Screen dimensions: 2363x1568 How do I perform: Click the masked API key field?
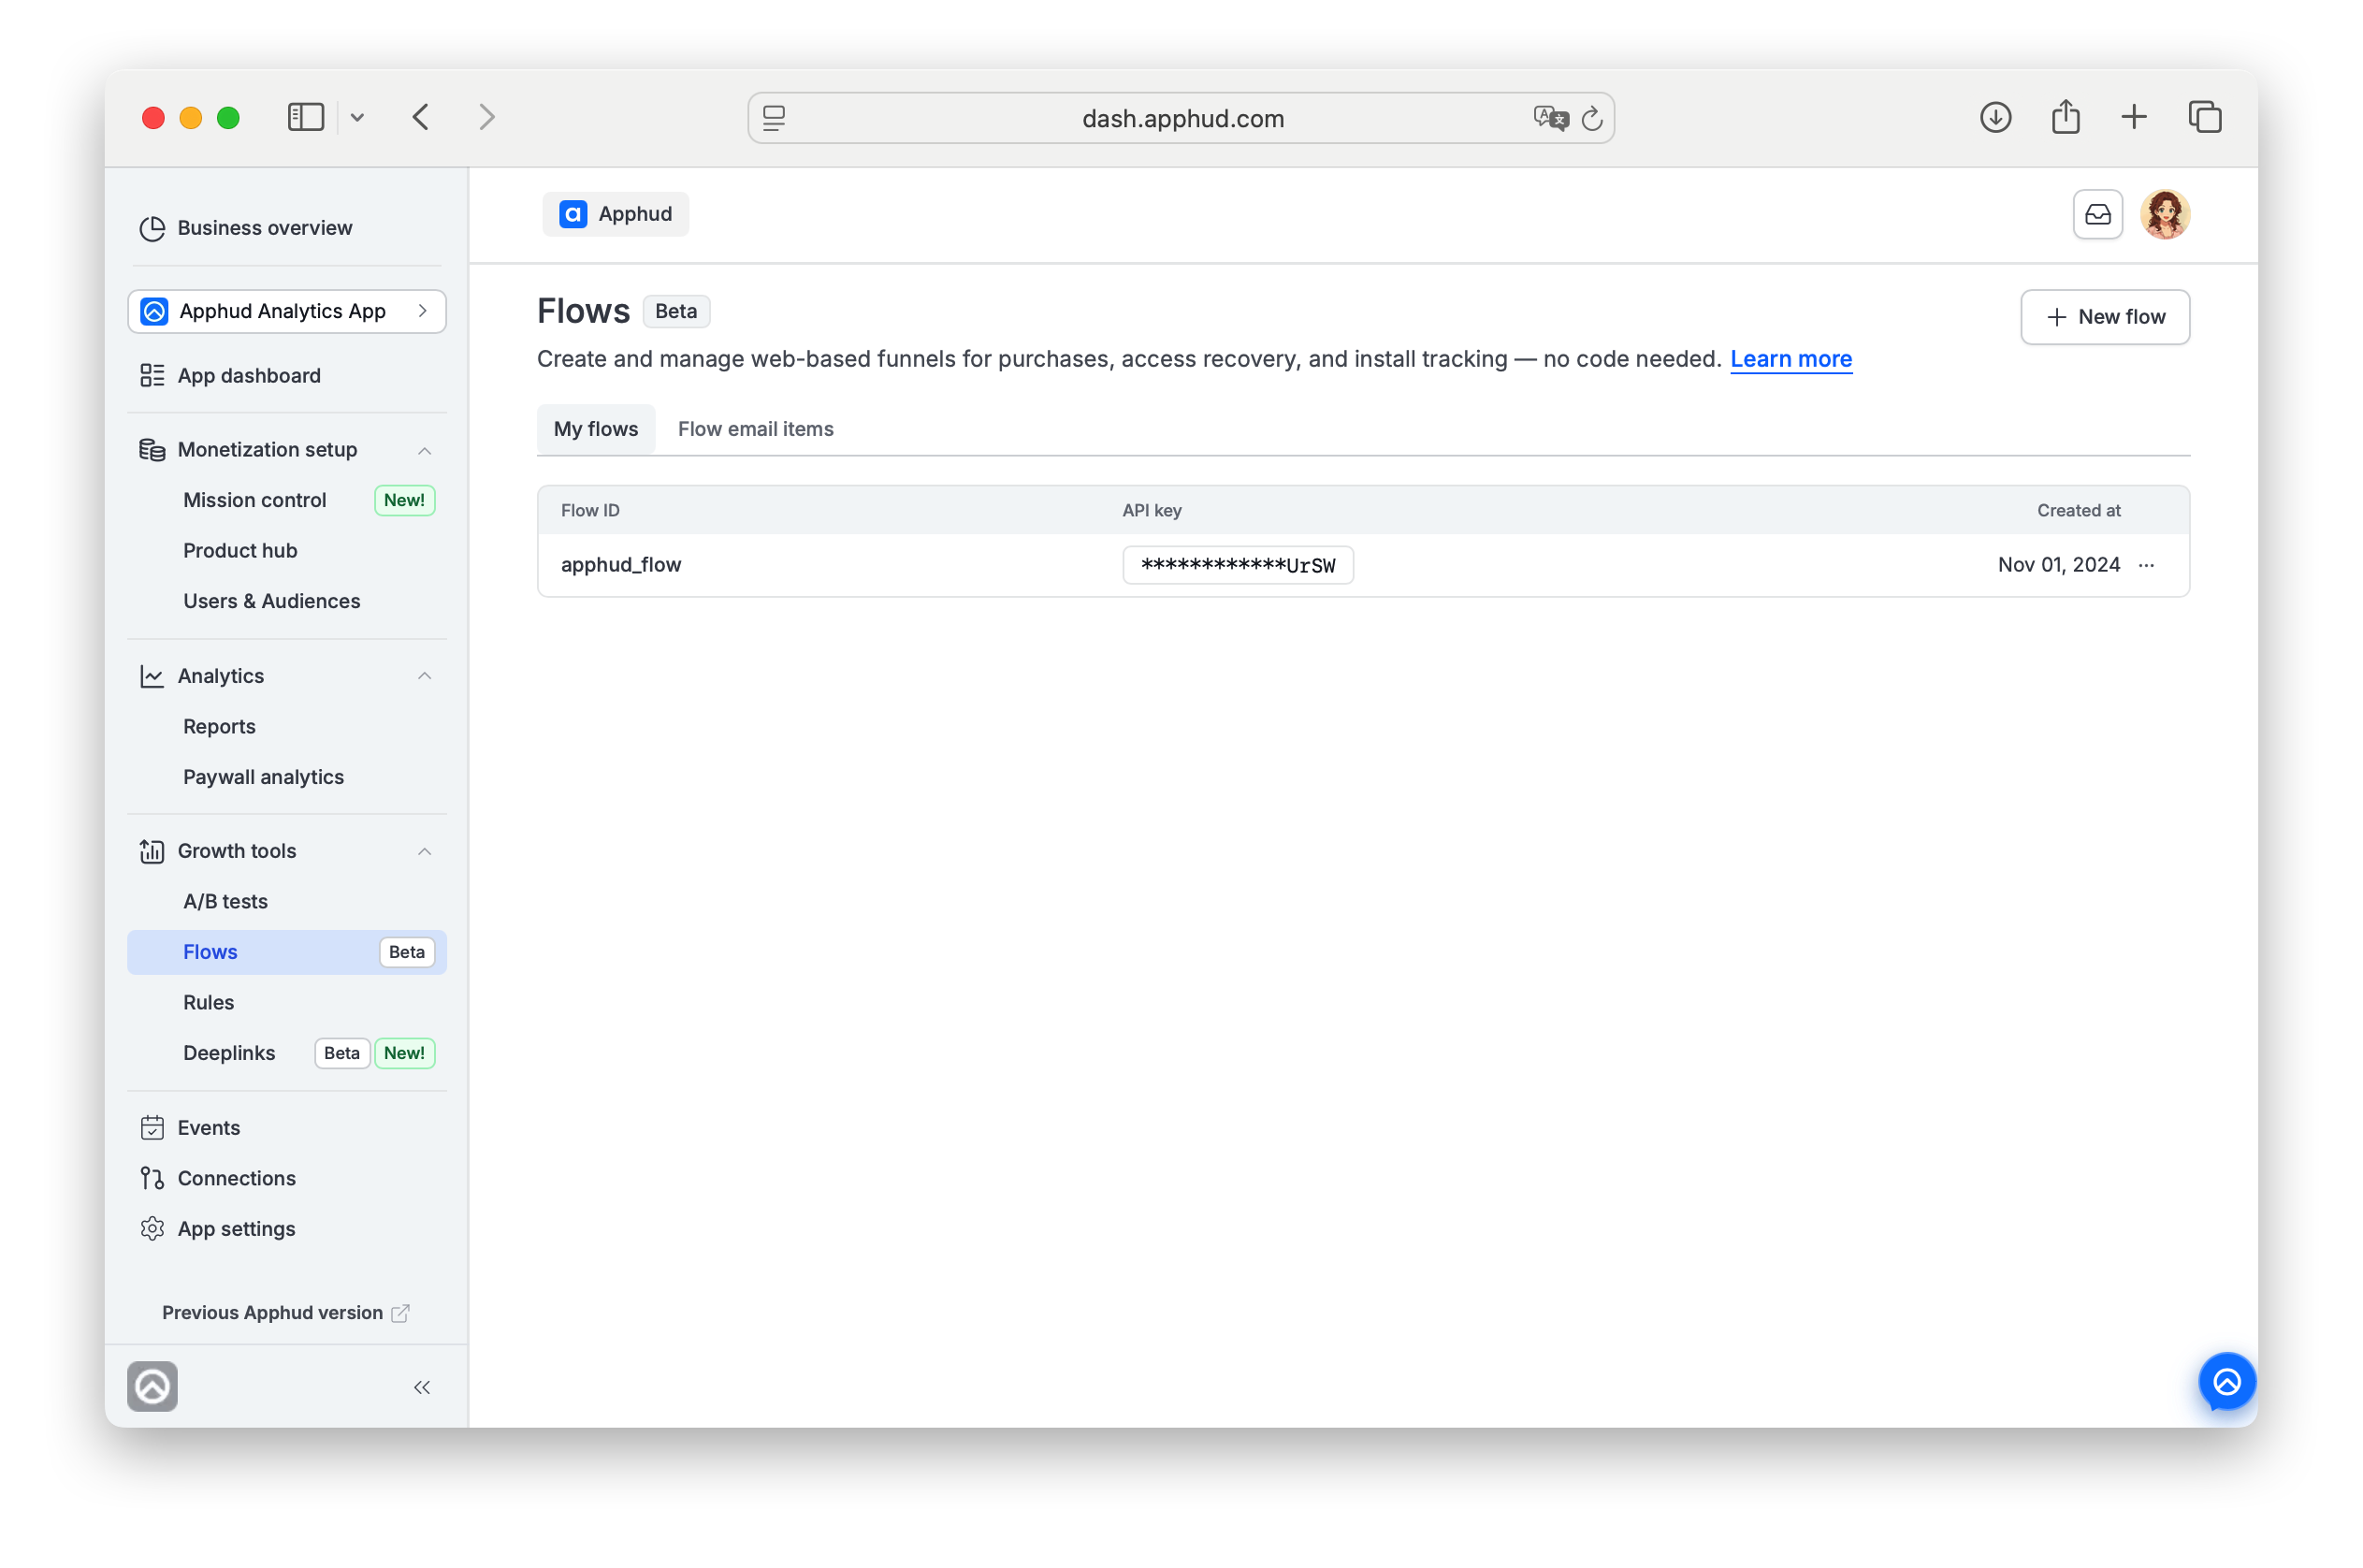point(1239,565)
